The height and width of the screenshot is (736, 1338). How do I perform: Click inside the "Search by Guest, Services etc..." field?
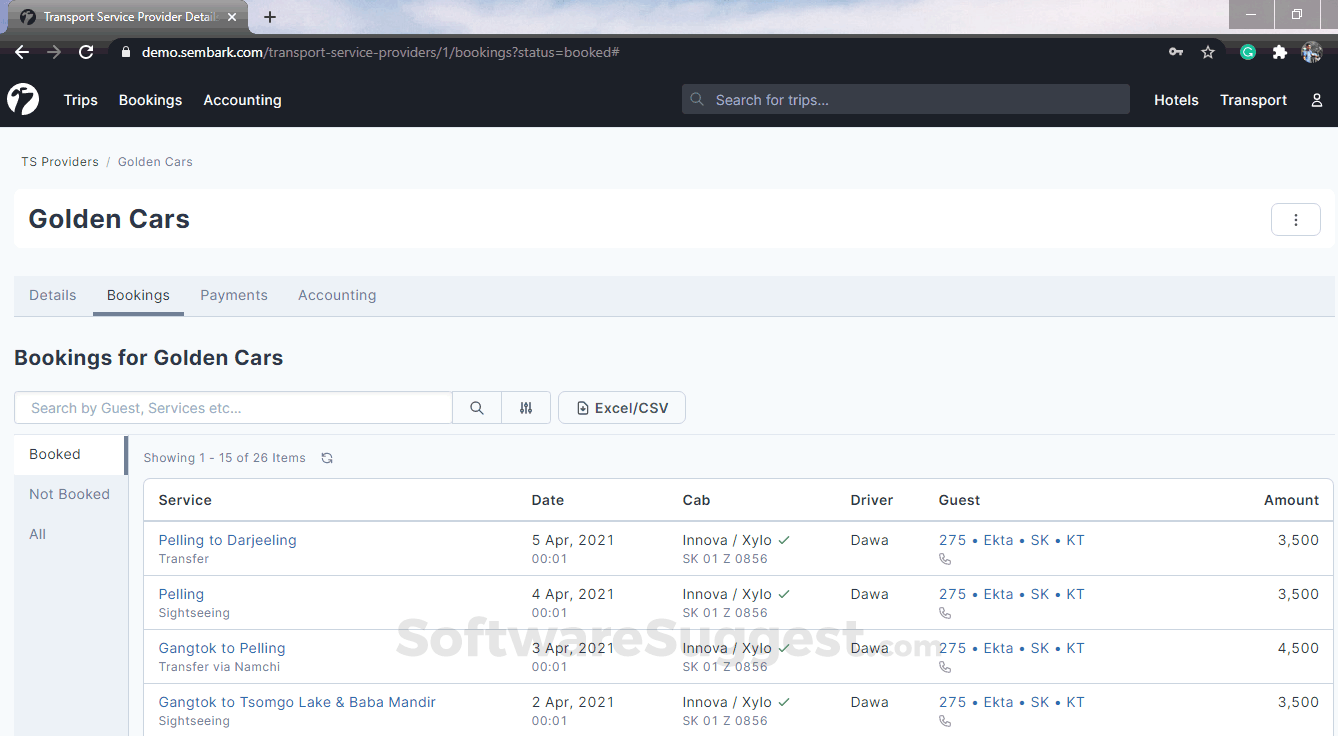[x=232, y=407]
